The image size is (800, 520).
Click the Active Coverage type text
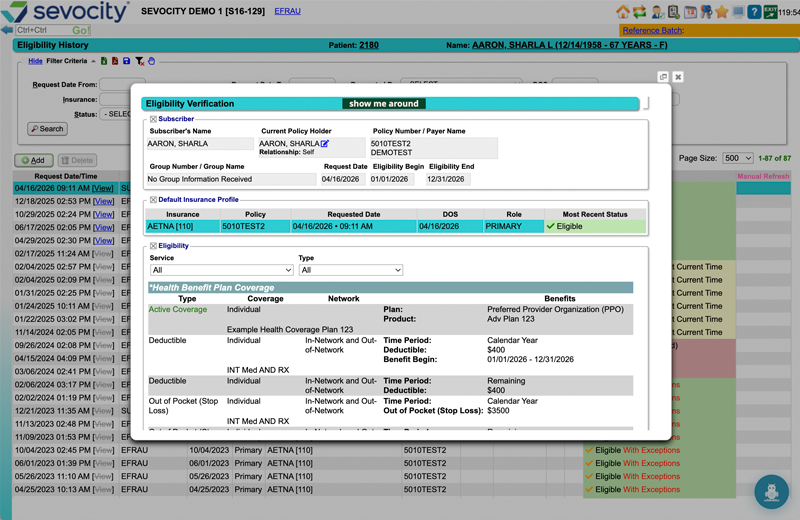(178, 309)
